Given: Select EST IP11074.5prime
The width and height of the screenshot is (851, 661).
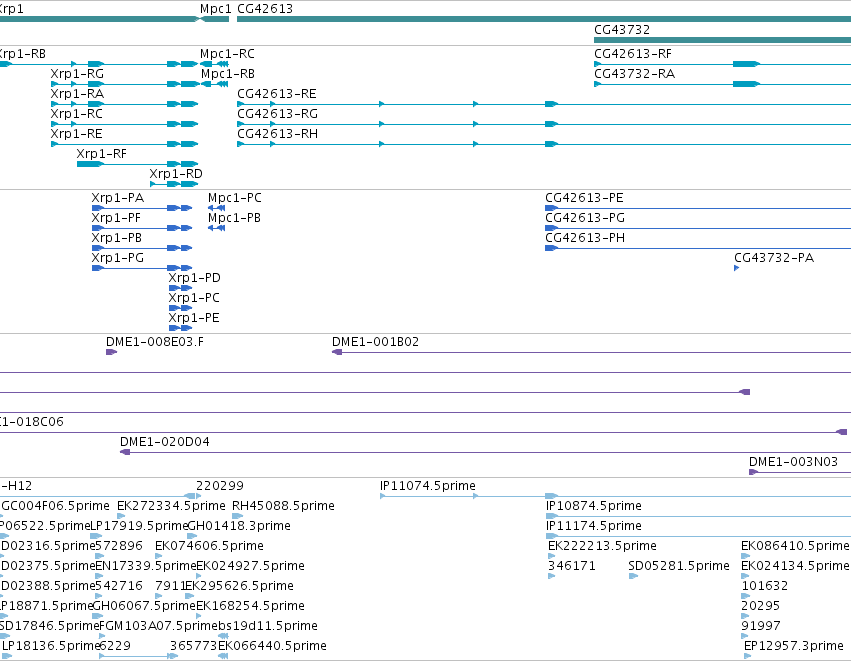Looking at the screenshot, I should (x=428, y=486).
